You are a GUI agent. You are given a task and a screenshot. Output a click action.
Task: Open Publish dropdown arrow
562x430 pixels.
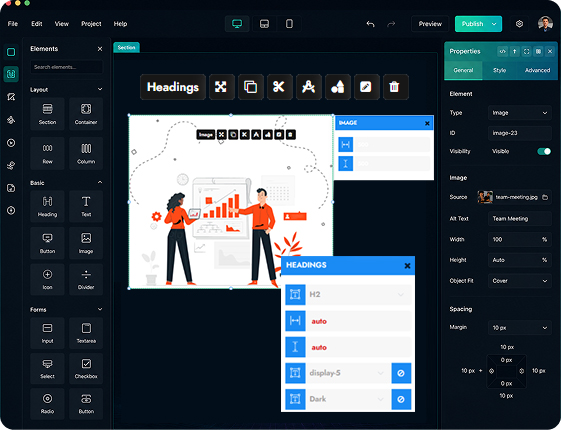494,24
